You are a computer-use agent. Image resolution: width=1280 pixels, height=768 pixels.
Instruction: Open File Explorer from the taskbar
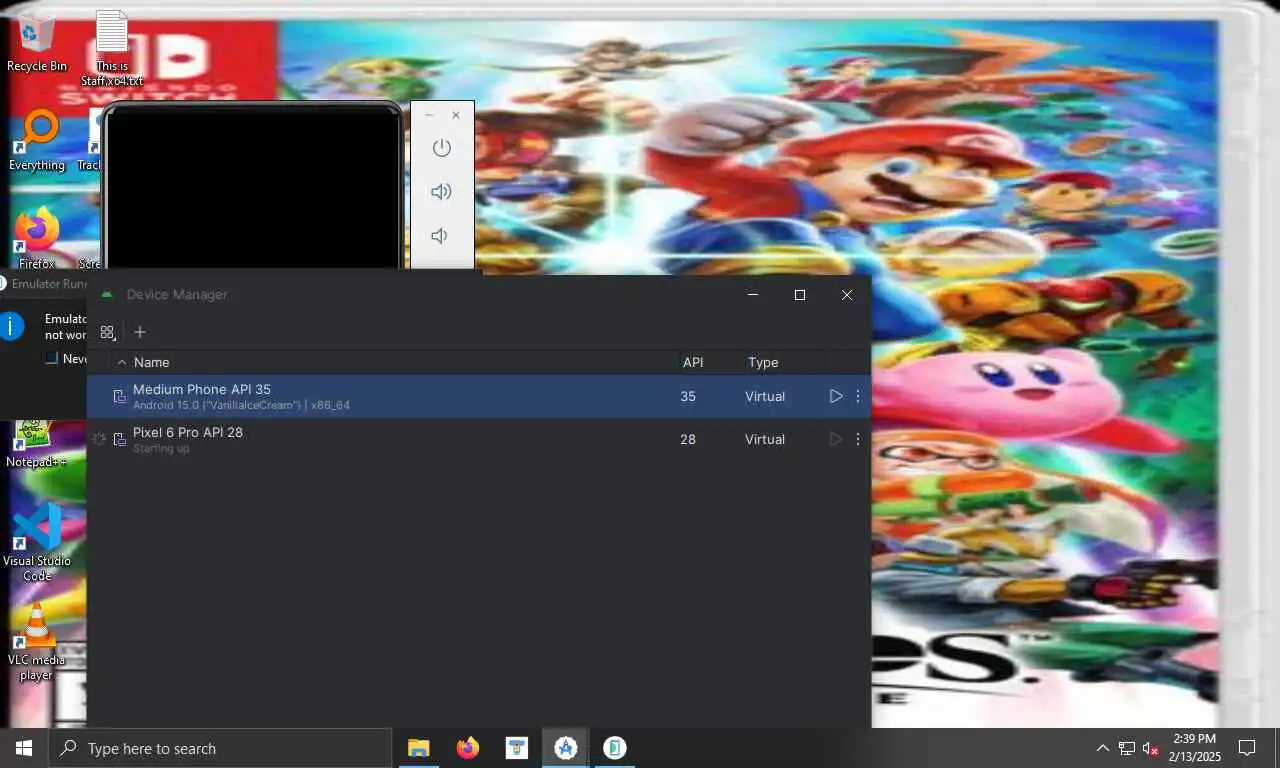[x=418, y=748]
